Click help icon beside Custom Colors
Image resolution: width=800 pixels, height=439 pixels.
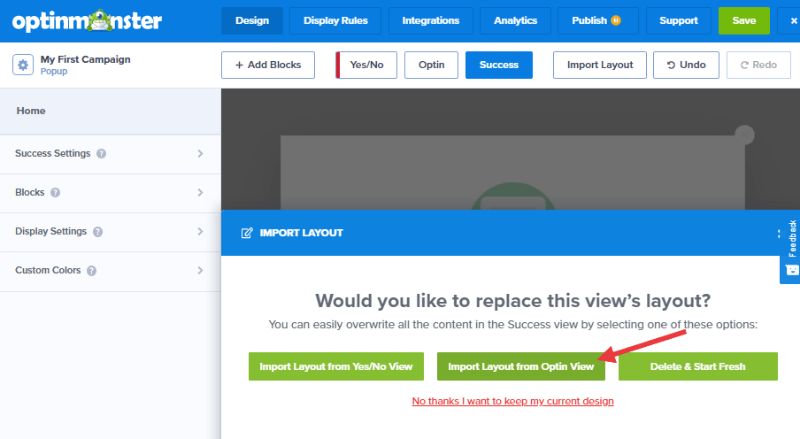point(91,271)
